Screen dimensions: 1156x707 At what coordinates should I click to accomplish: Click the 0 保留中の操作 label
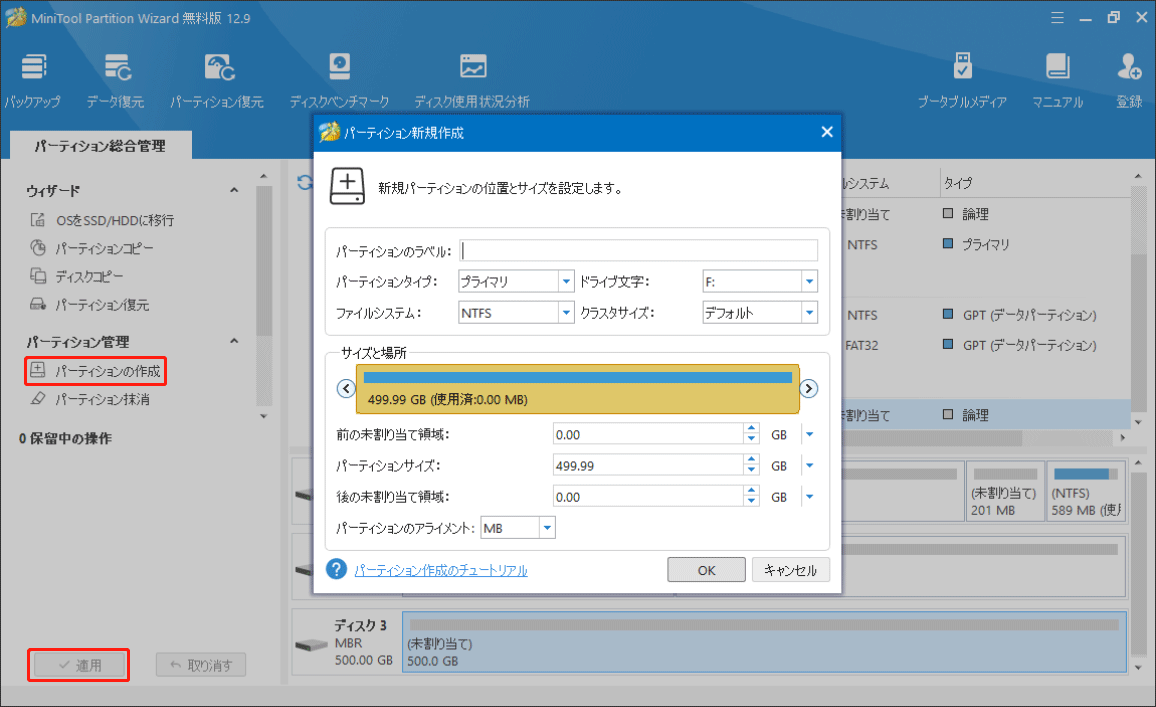[x=66, y=439]
